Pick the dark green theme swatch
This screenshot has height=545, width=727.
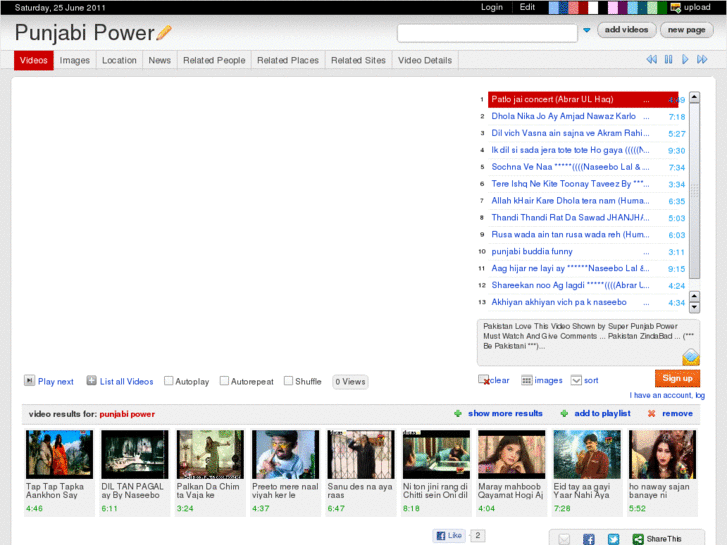coord(662,7)
